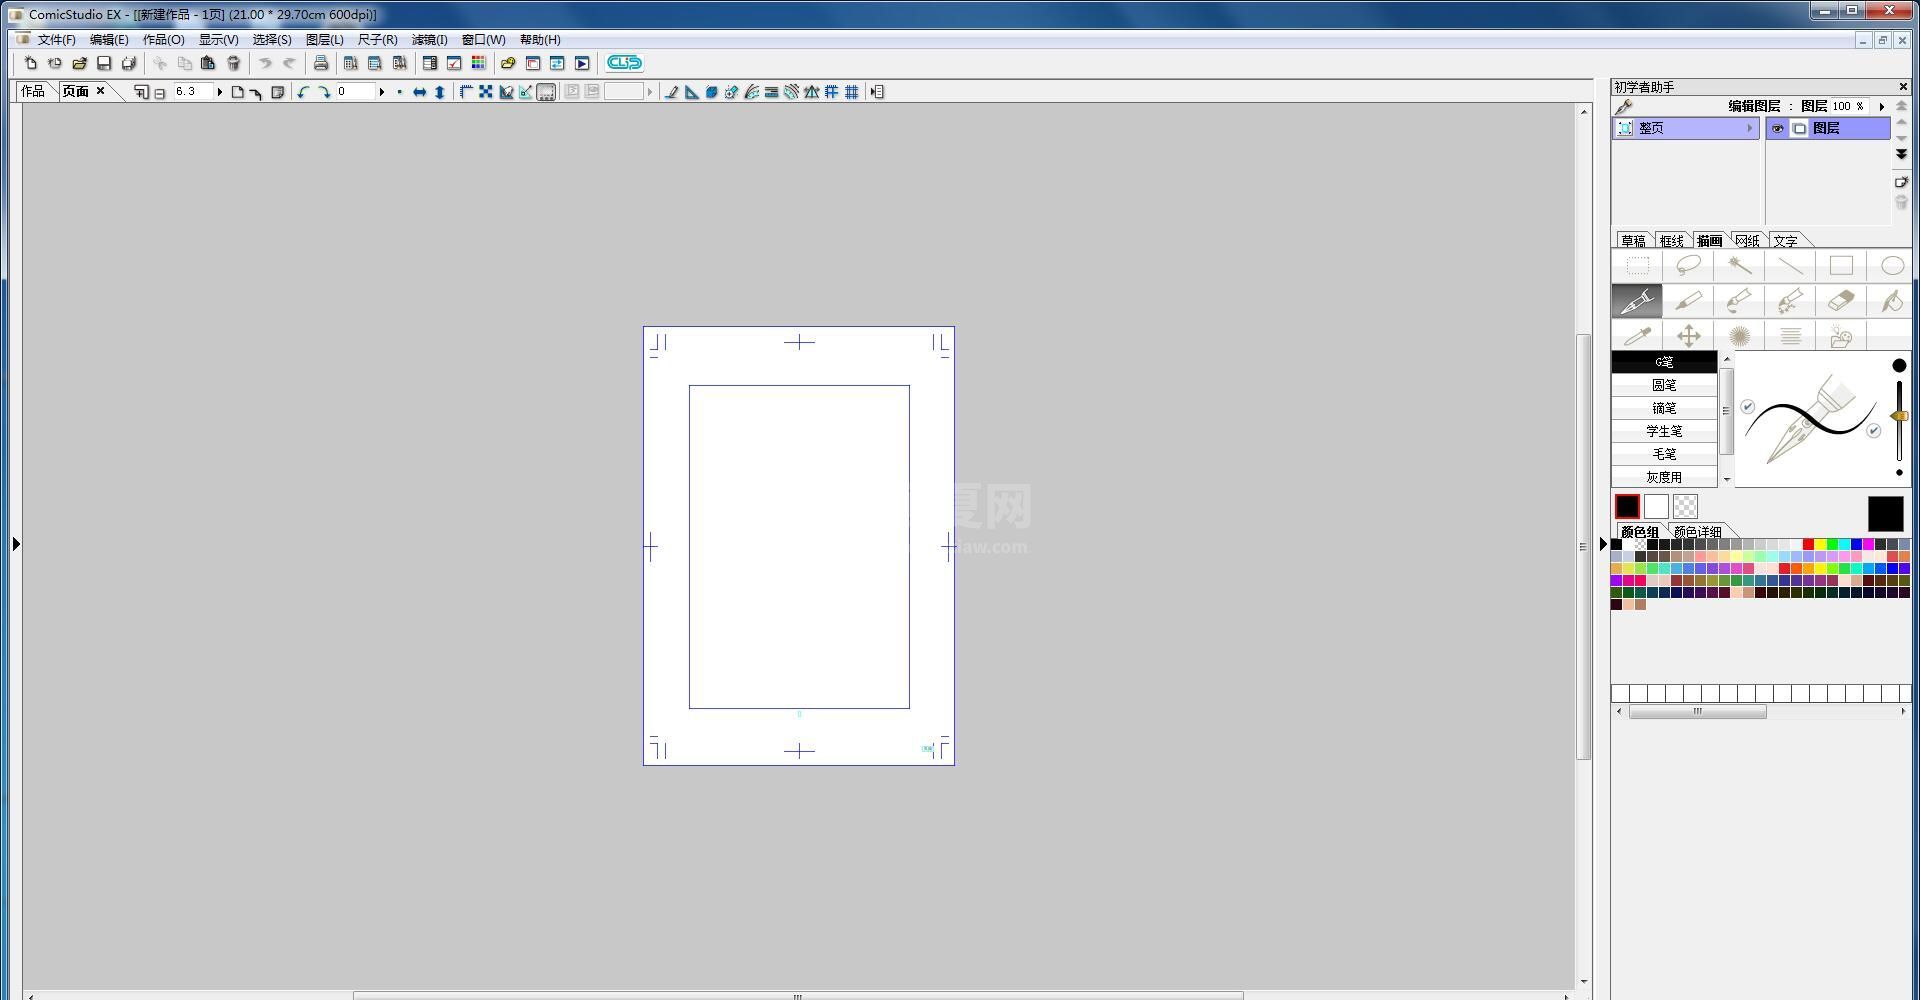Click the open file folder toolbar icon

coord(79,63)
